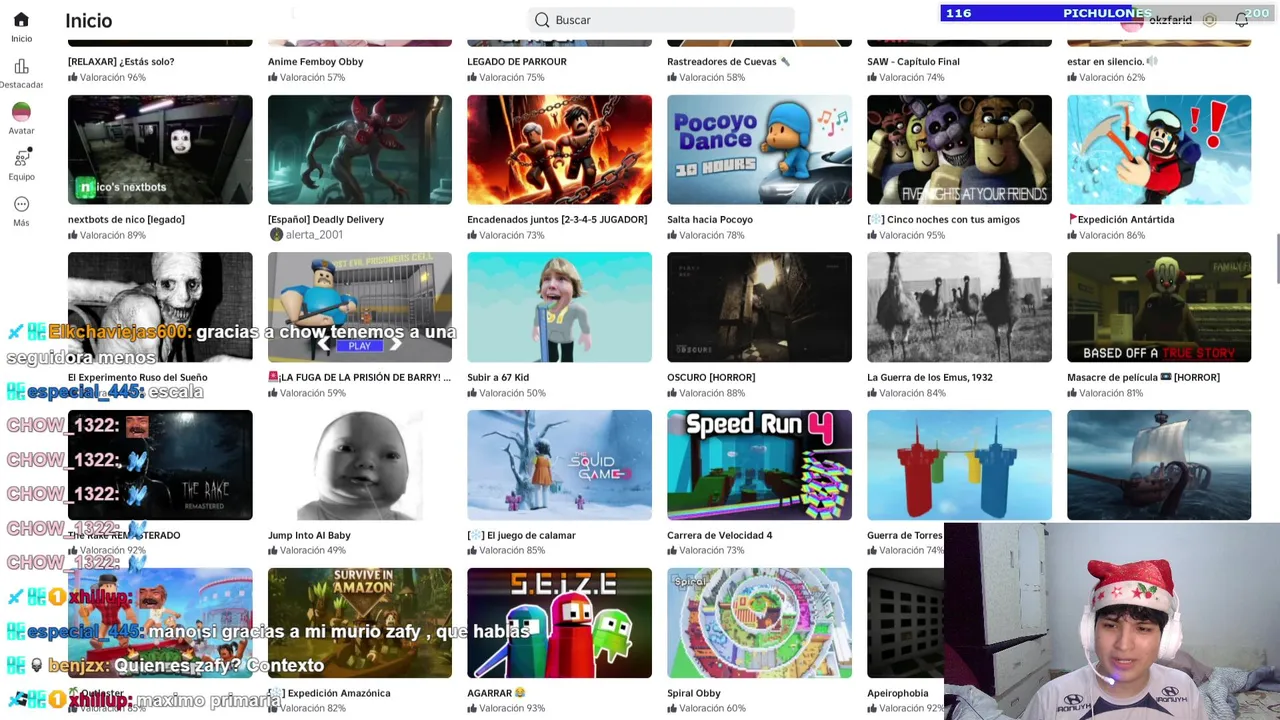Open the Destacadas charts icon in sidebar
The width and height of the screenshot is (1280, 720).
21,67
